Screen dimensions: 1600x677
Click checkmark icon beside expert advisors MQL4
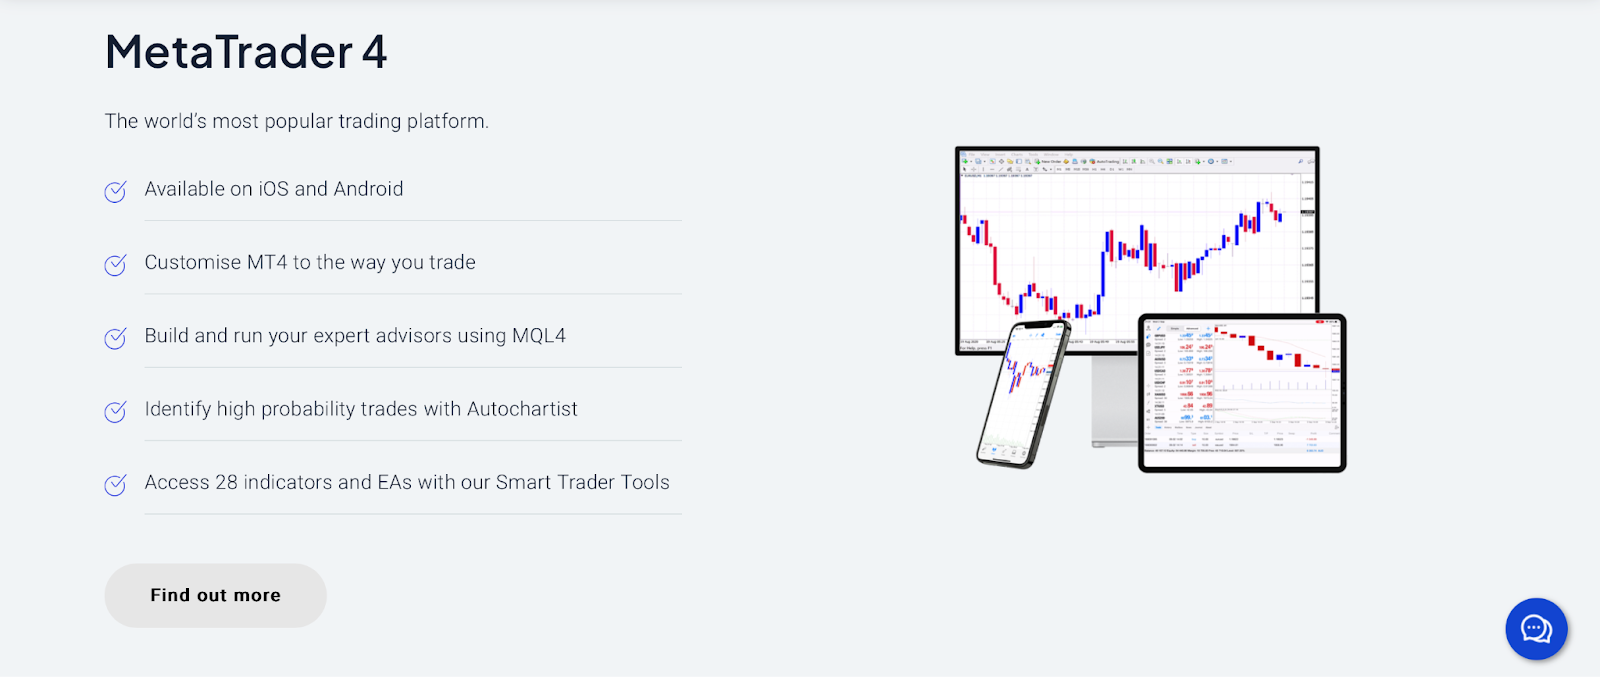coord(116,338)
